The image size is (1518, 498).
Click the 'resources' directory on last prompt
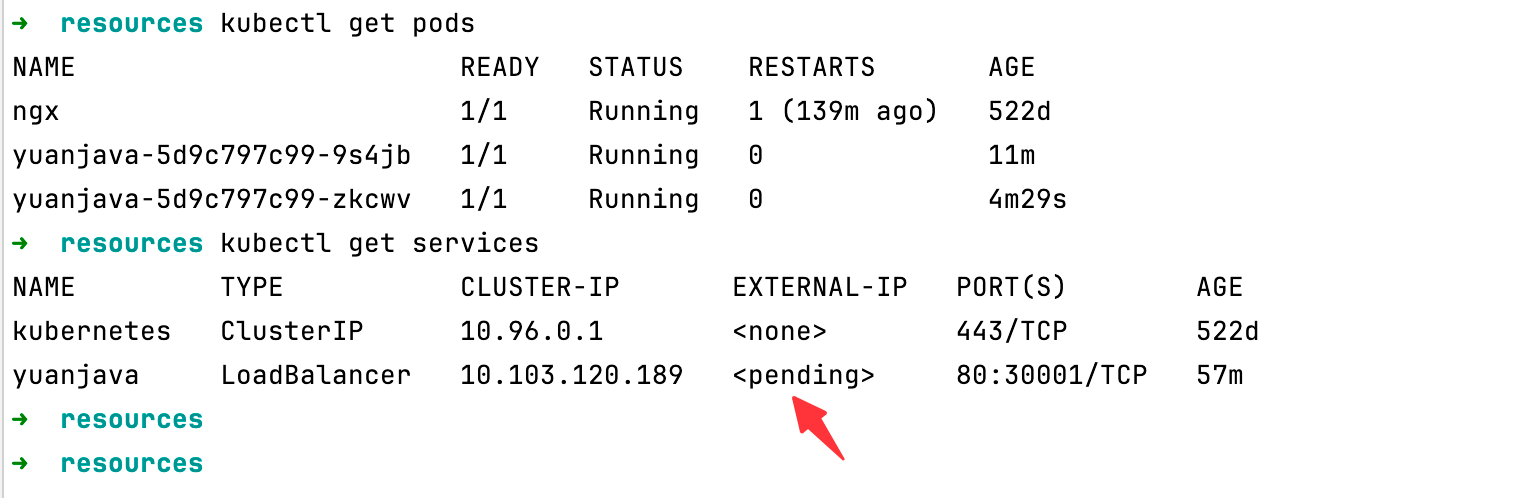tap(132, 464)
